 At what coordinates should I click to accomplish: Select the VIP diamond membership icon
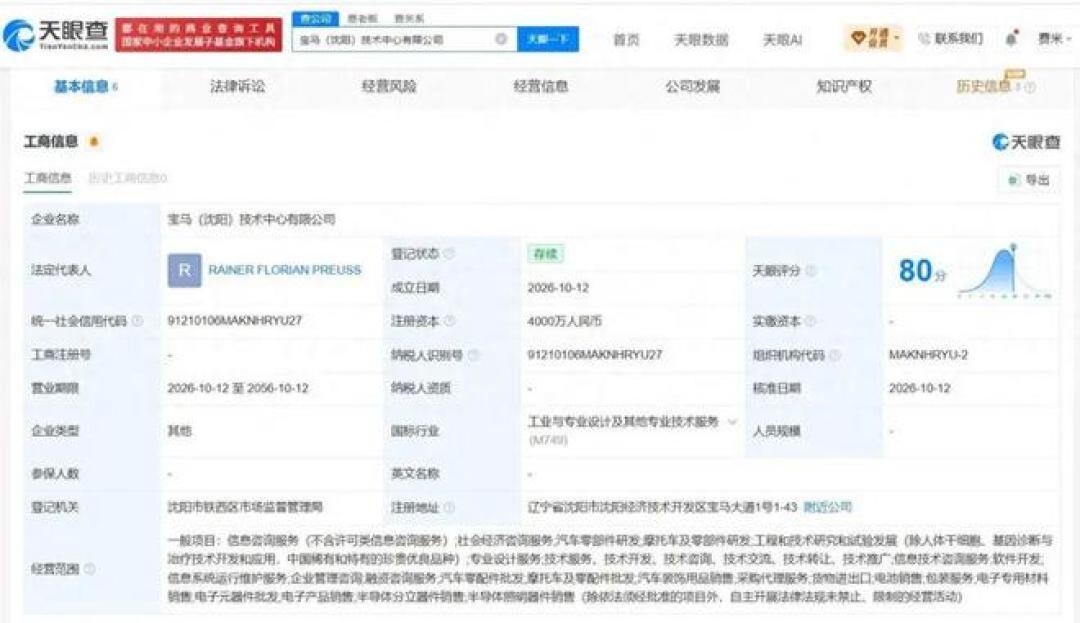pos(858,38)
